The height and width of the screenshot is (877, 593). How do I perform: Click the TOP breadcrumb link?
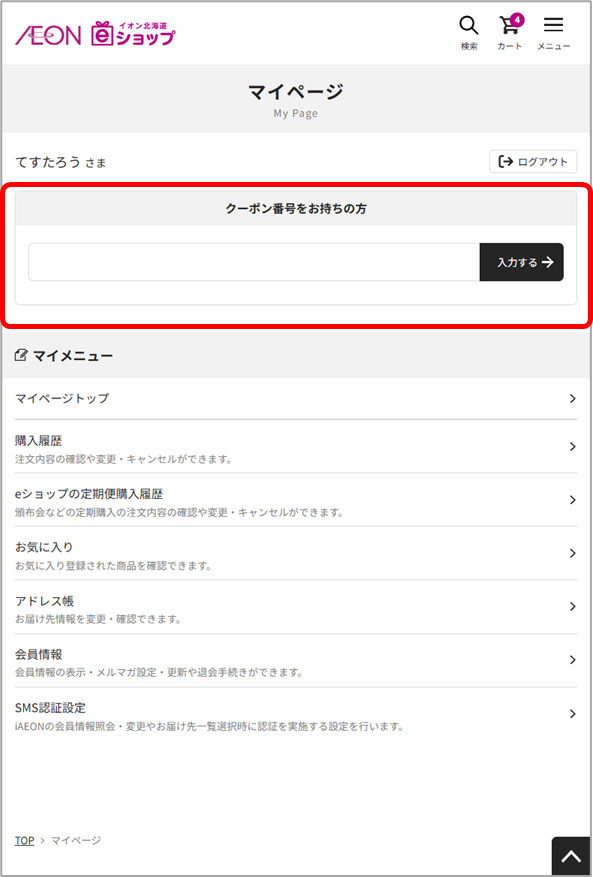[x=25, y=840]
